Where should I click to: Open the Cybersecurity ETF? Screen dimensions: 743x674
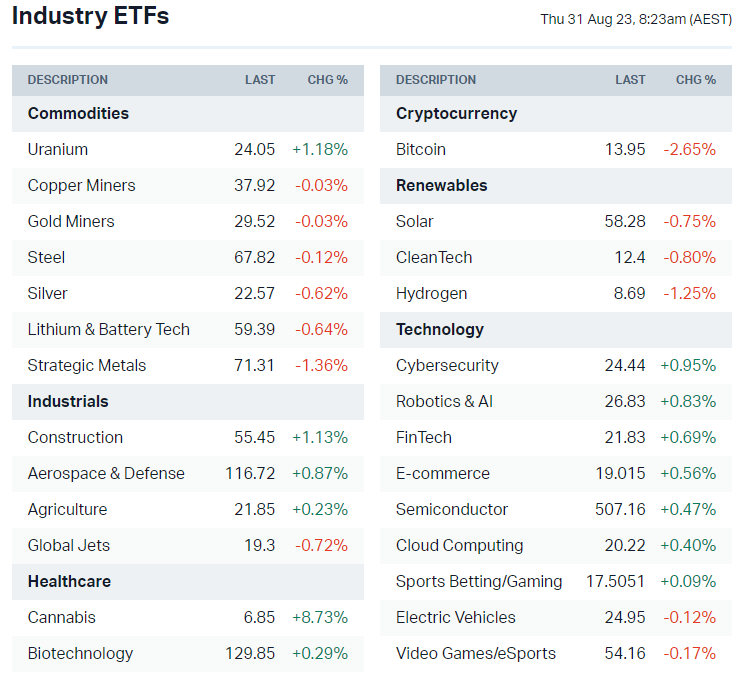pyautogui.click(x=447, y=365)
